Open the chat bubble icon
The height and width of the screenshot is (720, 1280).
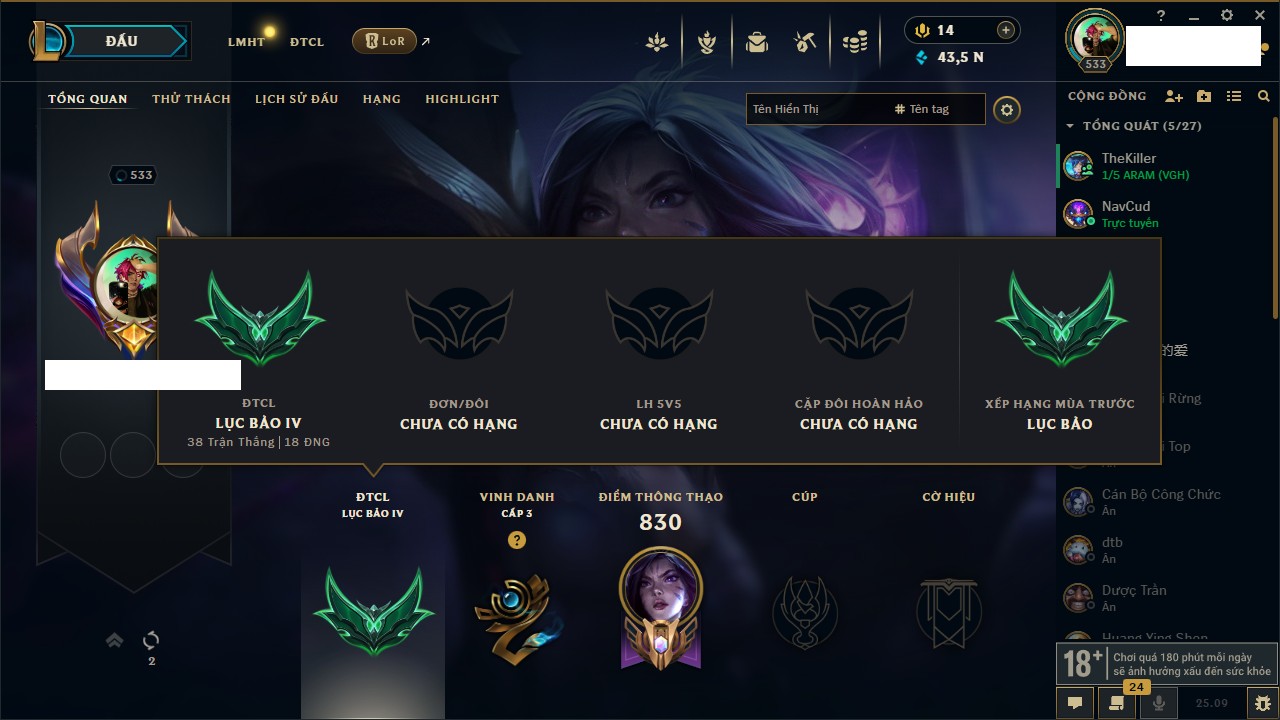point(1075,703)
